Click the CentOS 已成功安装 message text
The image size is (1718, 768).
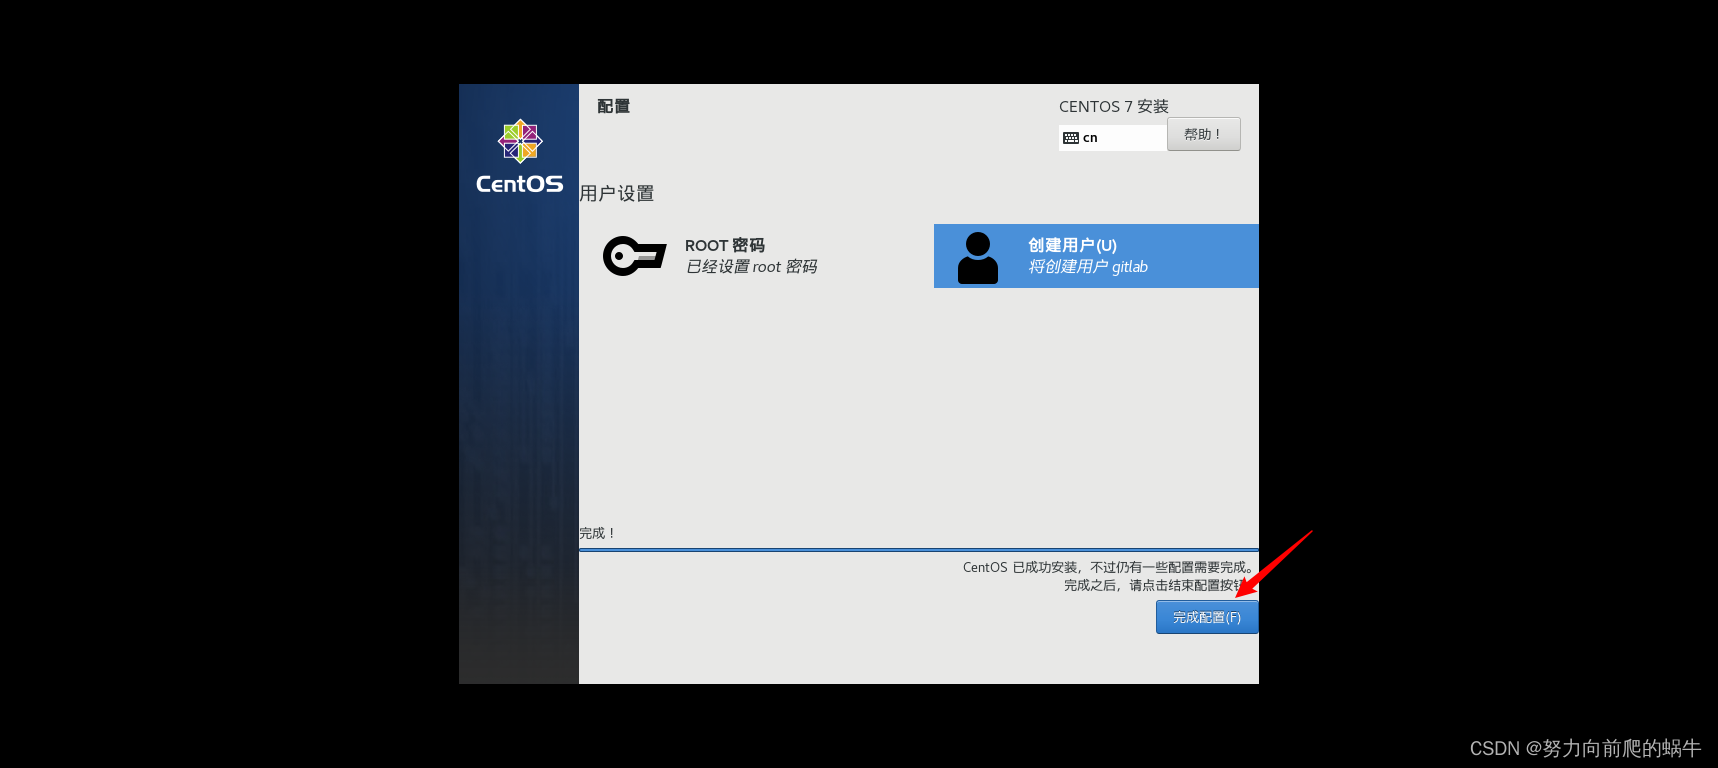pyautogui.click(x=1108, y=576)
